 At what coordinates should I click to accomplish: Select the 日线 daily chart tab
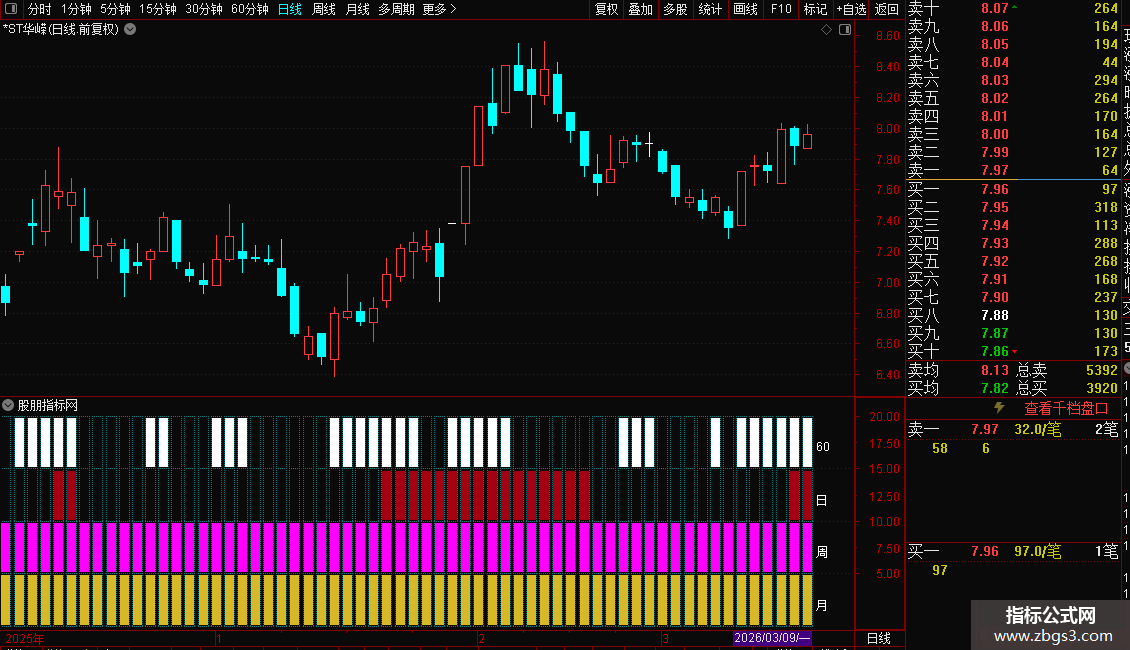290,9
